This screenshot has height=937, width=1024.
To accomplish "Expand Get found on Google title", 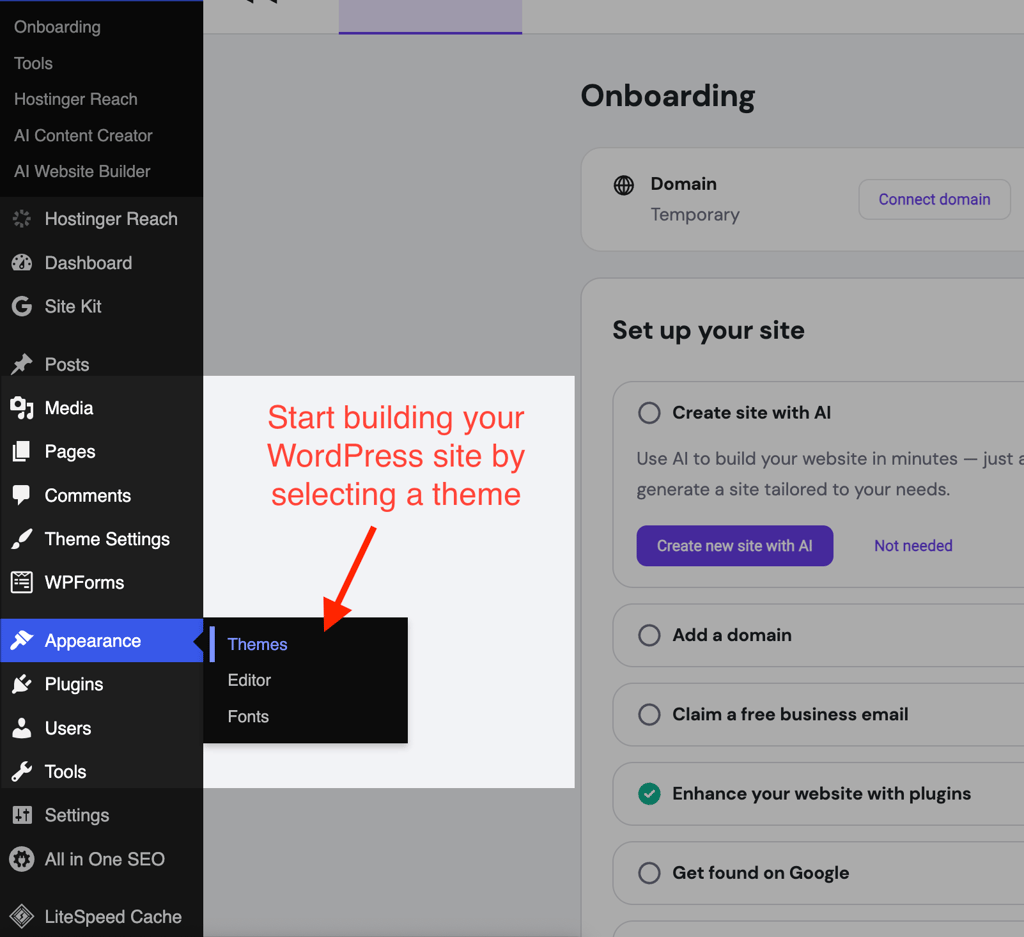I will [761, 873].
